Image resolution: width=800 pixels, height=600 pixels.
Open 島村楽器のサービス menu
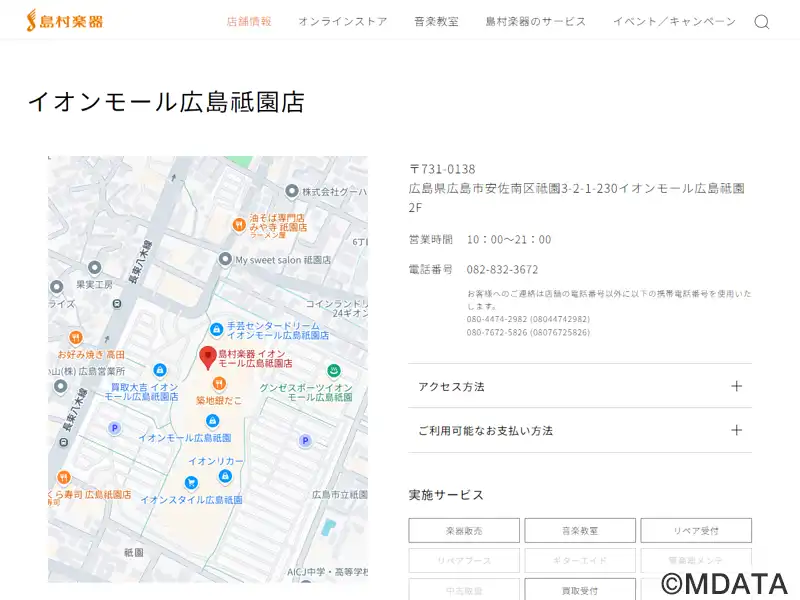[536, 21]
